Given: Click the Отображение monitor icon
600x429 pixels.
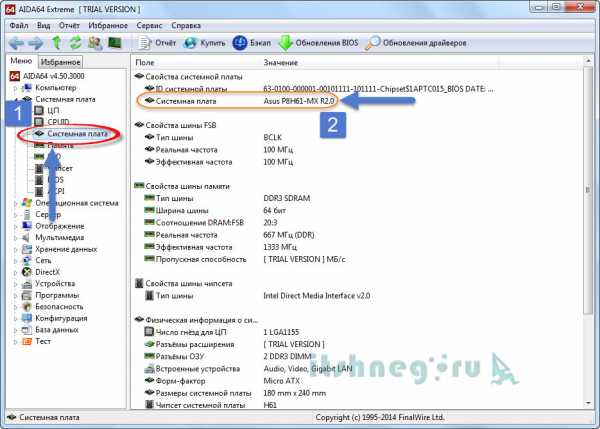Looking at the screenshot, I should (x=27, y=226).
